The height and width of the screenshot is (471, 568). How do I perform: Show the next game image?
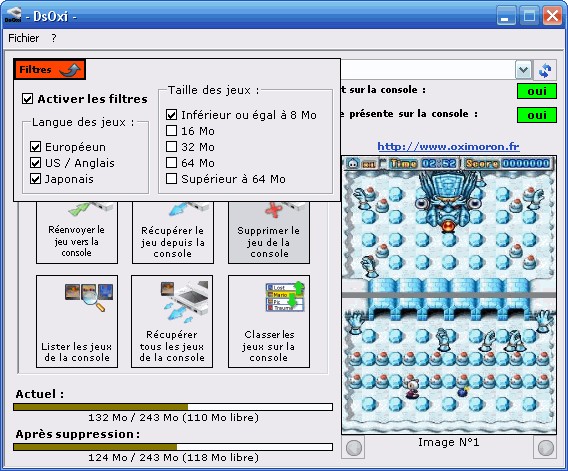[x=546, y=448]
